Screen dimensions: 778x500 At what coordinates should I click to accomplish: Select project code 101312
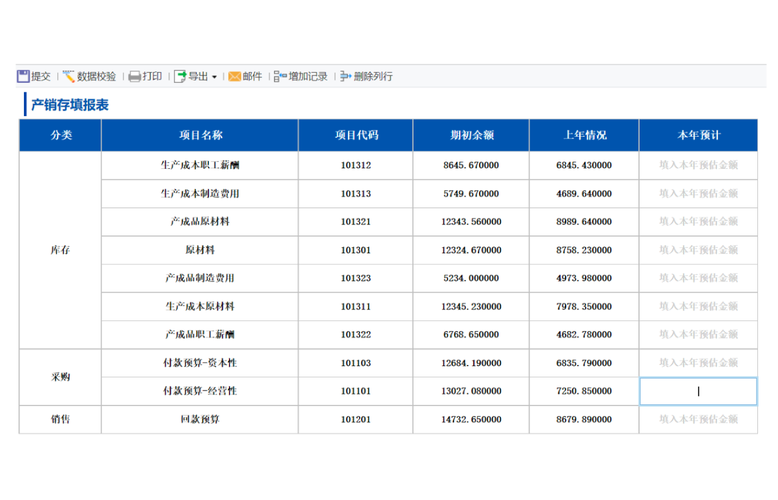[x=356, y=165]
